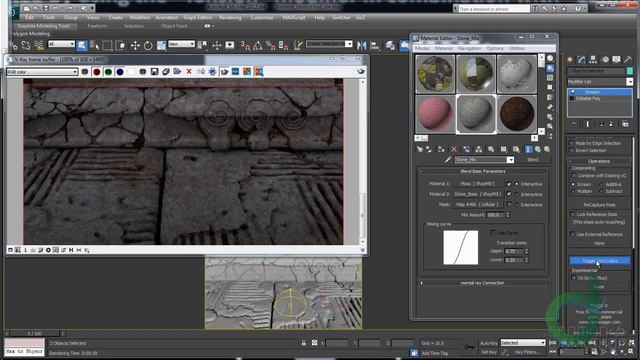Load image folder icon in frame buffer
Screen dimensions: 640x360
(x=177, y=72)
